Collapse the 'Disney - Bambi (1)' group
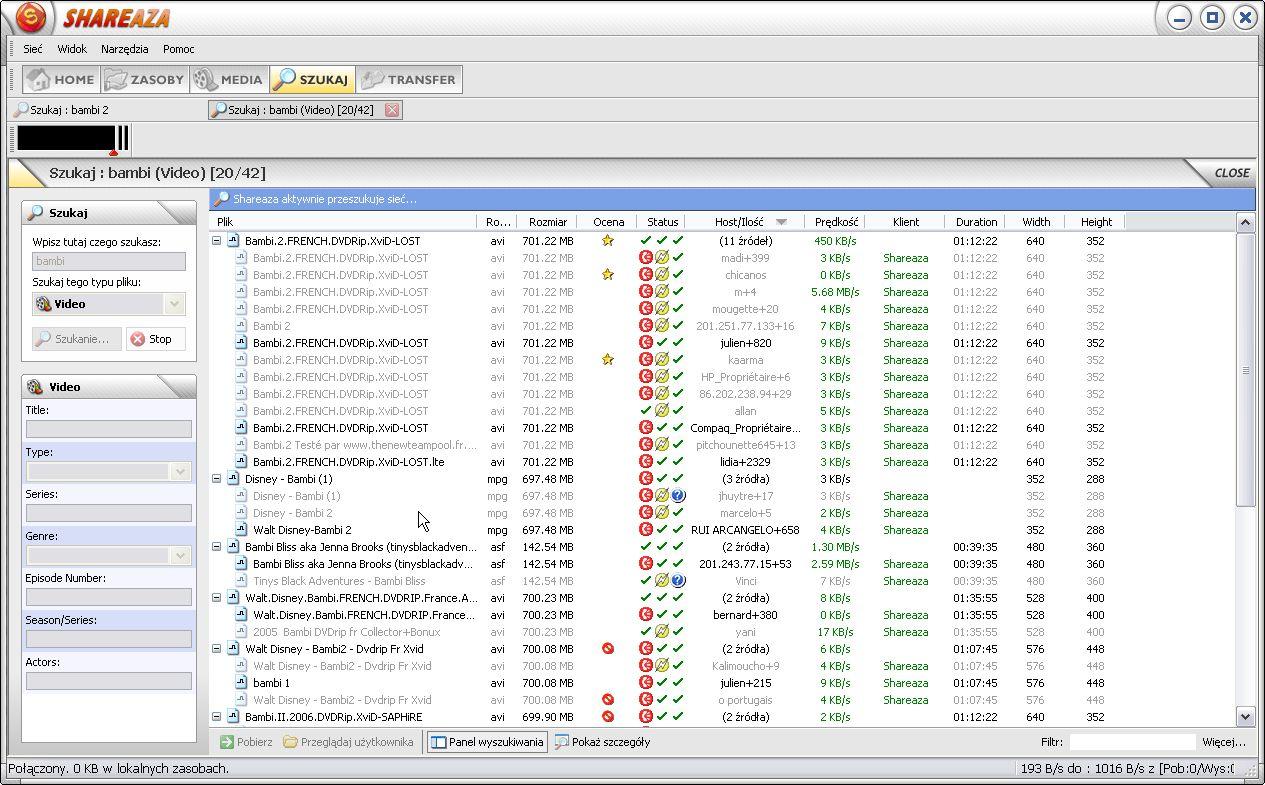 (x=217, y=479)
